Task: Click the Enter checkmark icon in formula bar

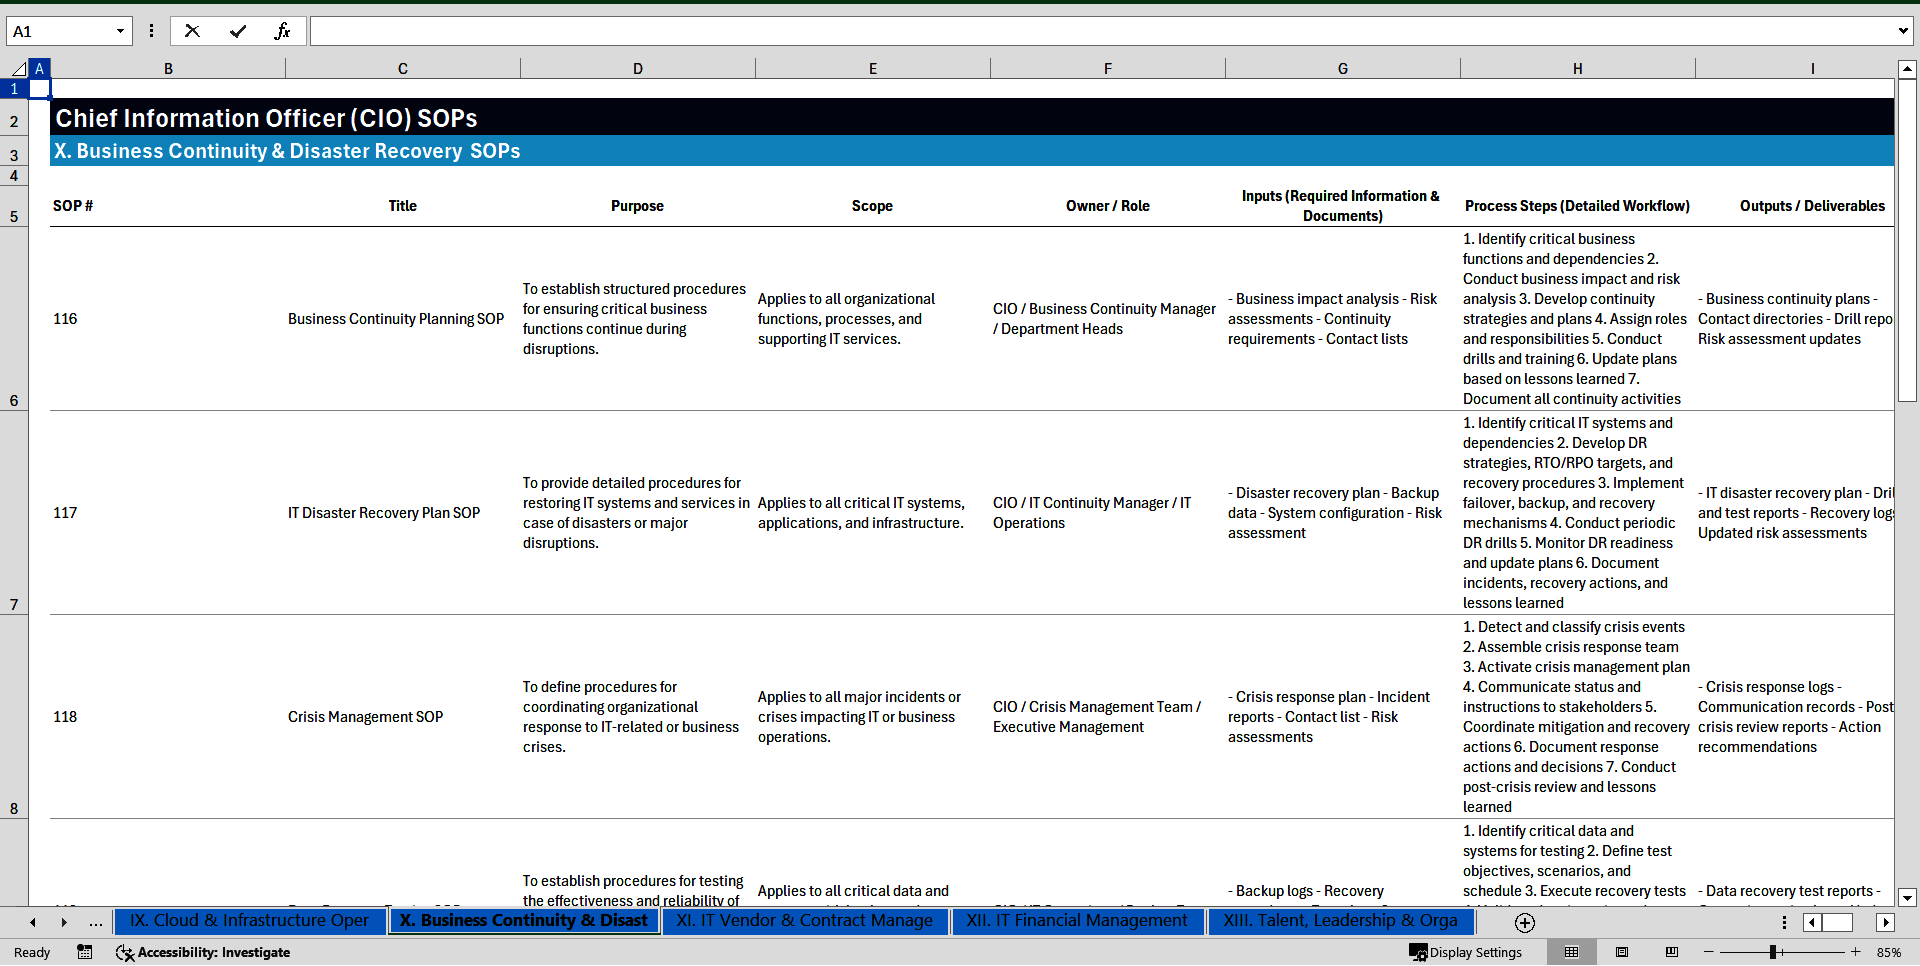Action: (238, 31)
